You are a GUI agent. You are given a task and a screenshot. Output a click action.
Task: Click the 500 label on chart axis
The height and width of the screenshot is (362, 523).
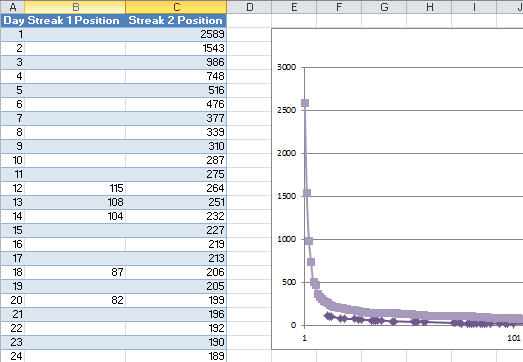(289, 282)
